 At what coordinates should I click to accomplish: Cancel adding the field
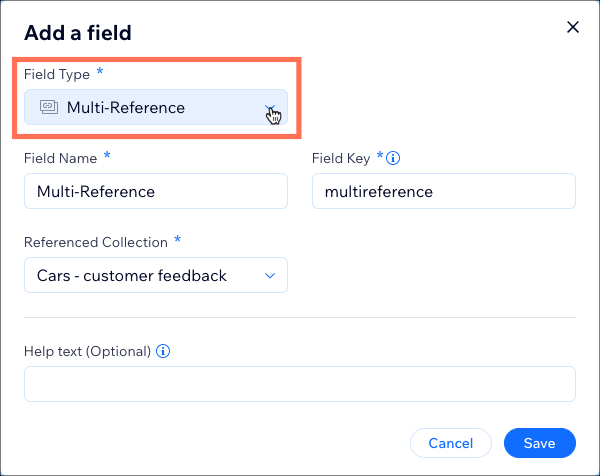(451, 443)
